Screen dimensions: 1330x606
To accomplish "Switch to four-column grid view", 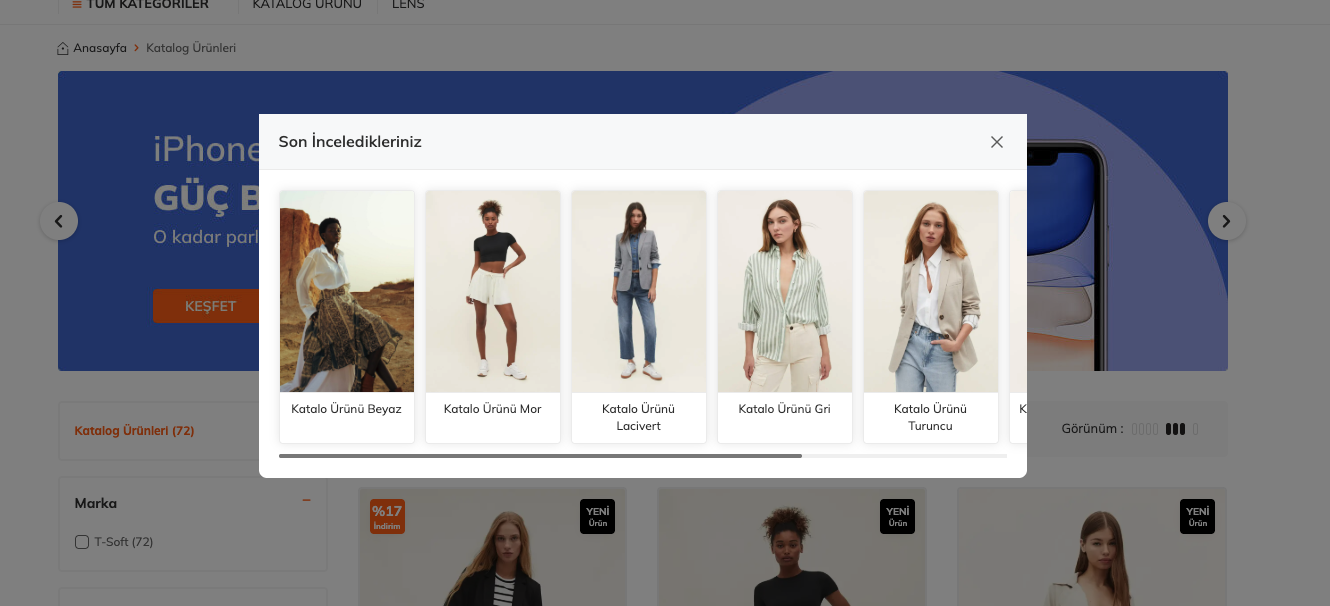I will (x=1146, y=429).
